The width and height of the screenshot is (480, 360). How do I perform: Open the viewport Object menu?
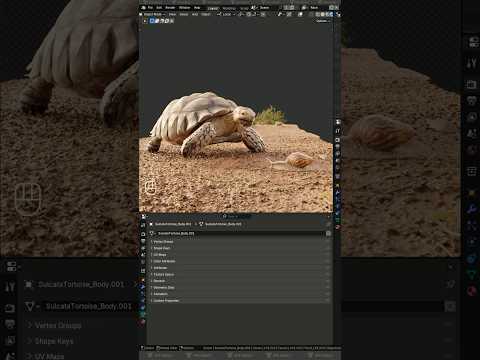[x=206, y=14]
